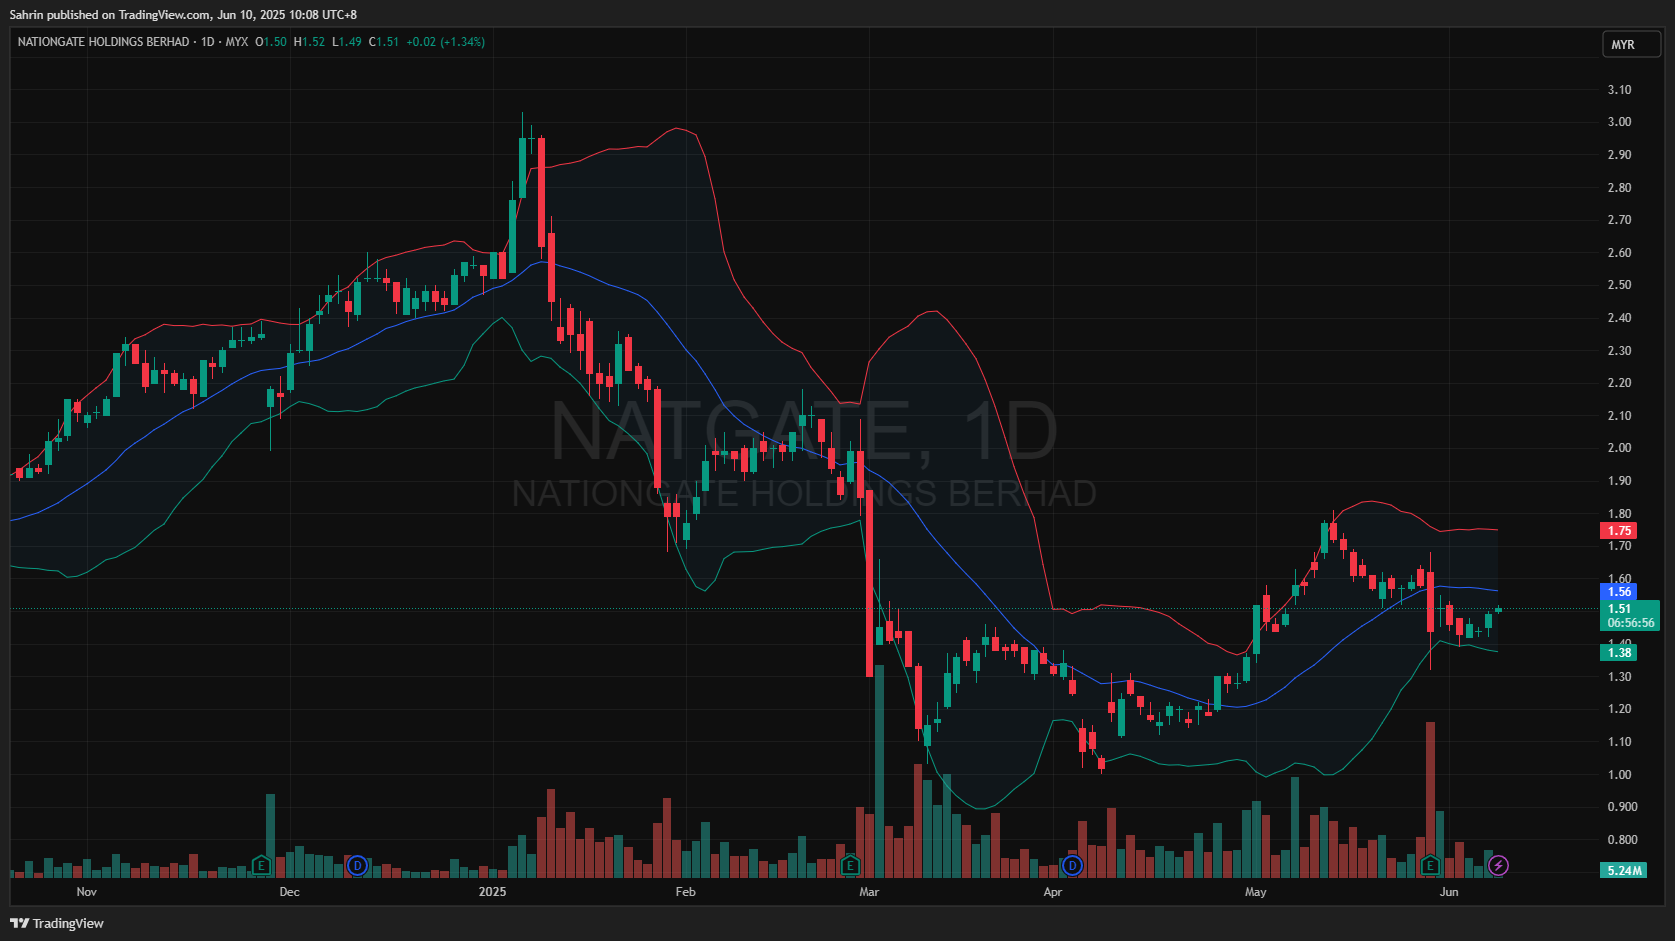Open the dividend marker in mid-December
1675x941 pixels.
tap(357, 865)
